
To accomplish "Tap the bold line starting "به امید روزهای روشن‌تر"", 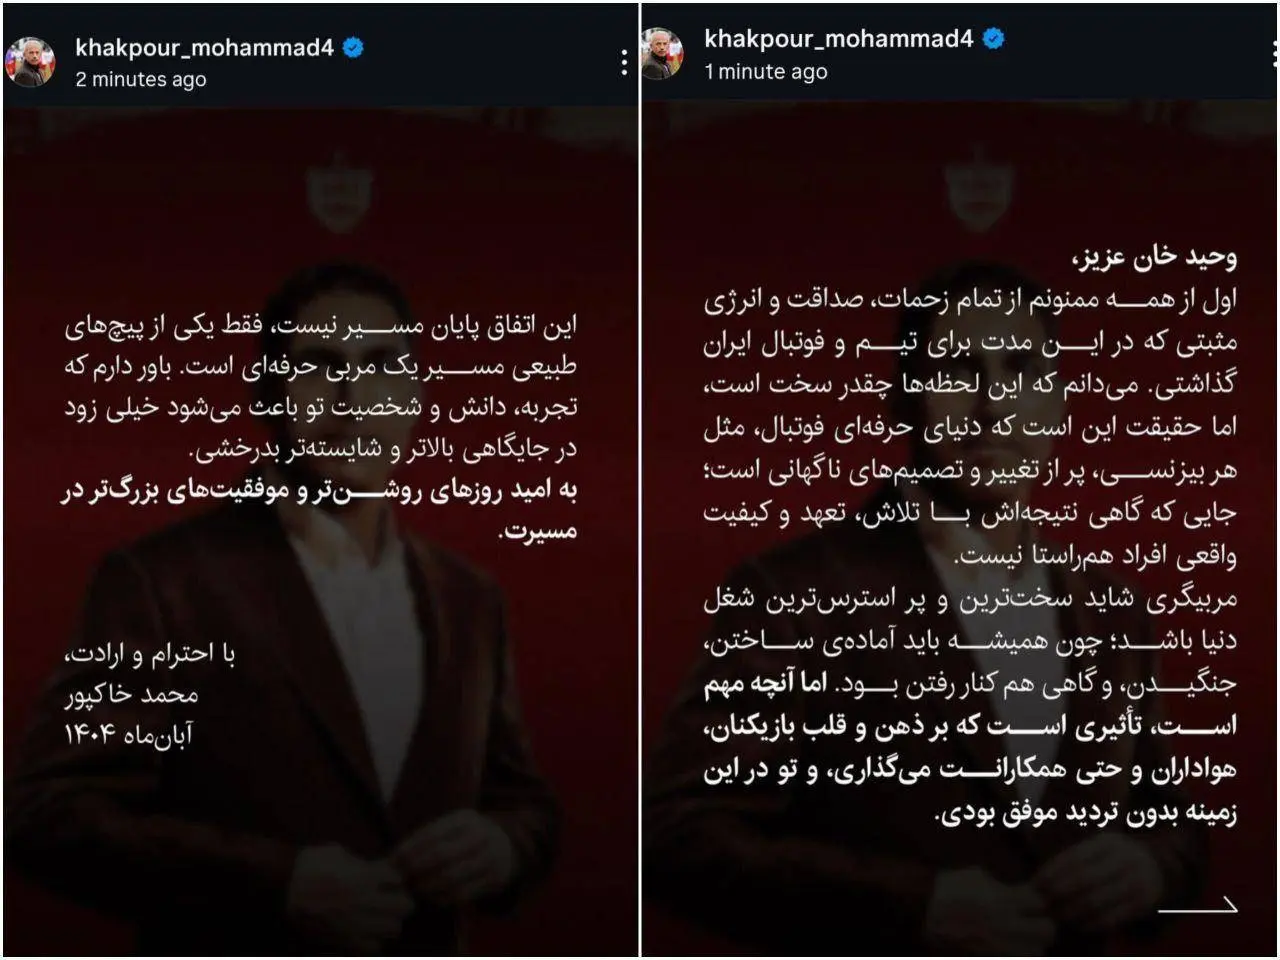I will pyautogui.click(x=319, y=512).
